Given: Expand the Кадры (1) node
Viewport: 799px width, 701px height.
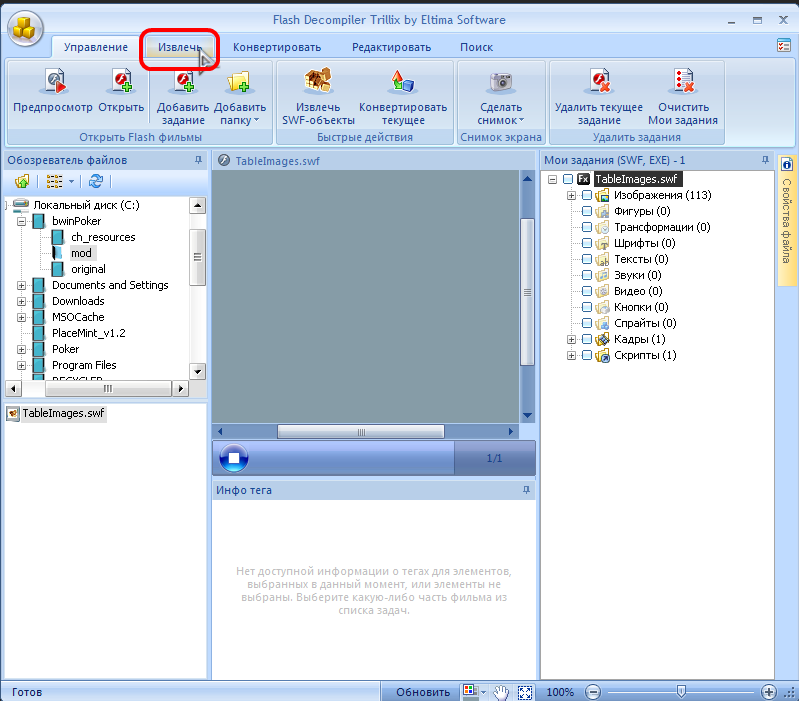Looking at the screenshot, I should (571, 339).
